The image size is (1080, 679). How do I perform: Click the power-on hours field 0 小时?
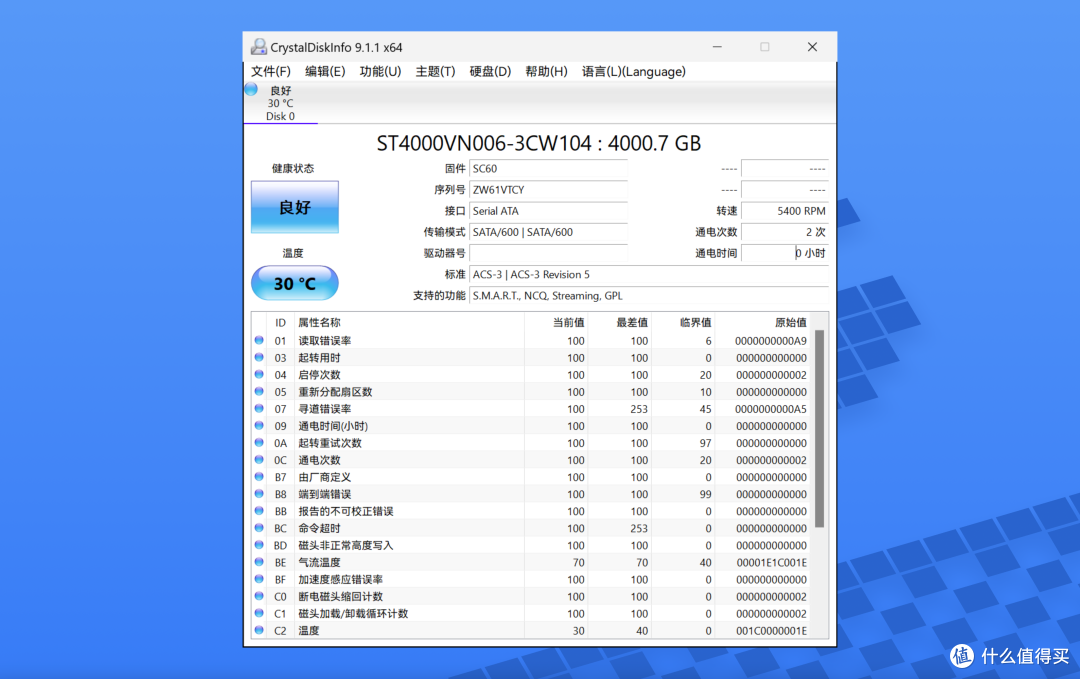(785, 253)
